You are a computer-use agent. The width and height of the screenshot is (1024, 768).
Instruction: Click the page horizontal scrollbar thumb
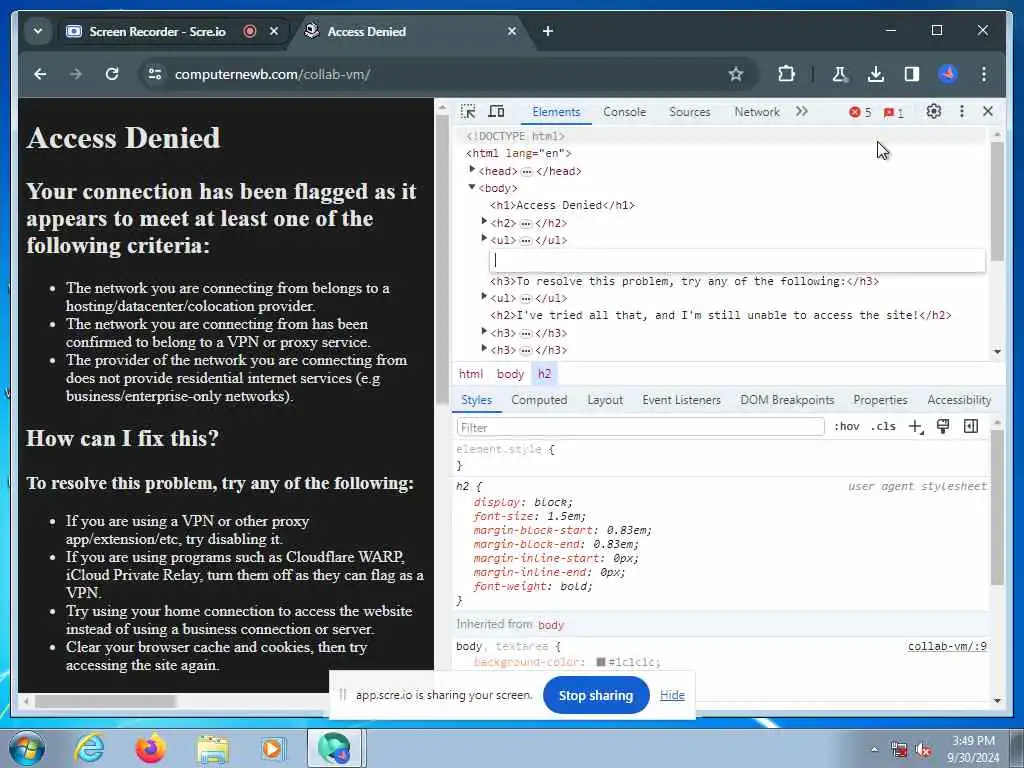point(105,701)
